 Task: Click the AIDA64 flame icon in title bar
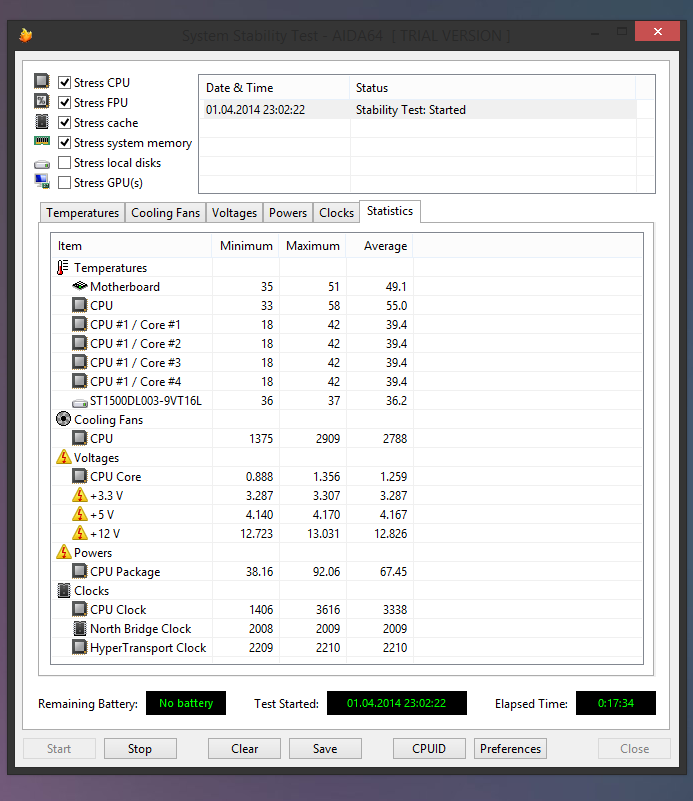[x=26, y=35]
